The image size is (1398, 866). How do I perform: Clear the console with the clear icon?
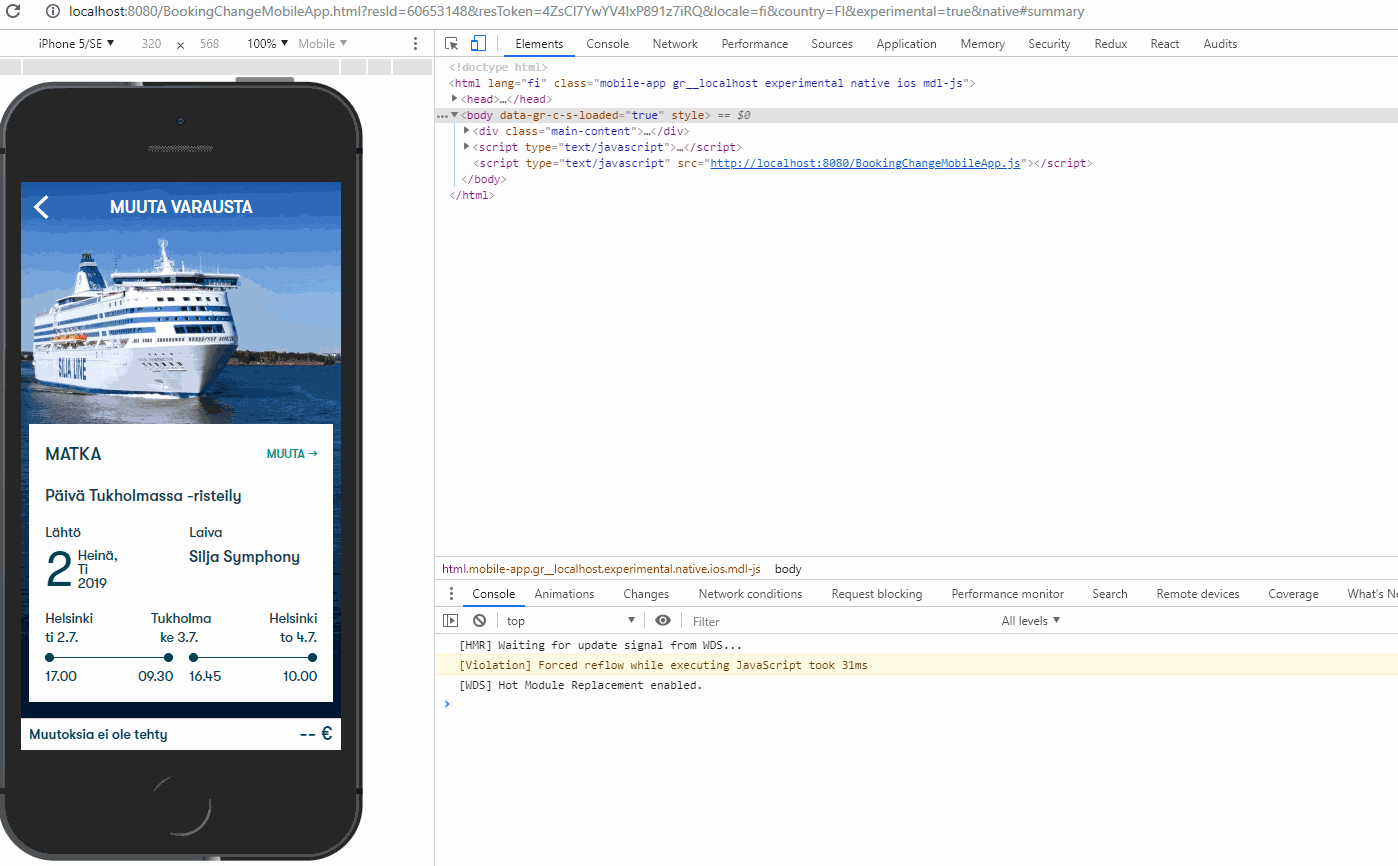[x=479, y=621]
